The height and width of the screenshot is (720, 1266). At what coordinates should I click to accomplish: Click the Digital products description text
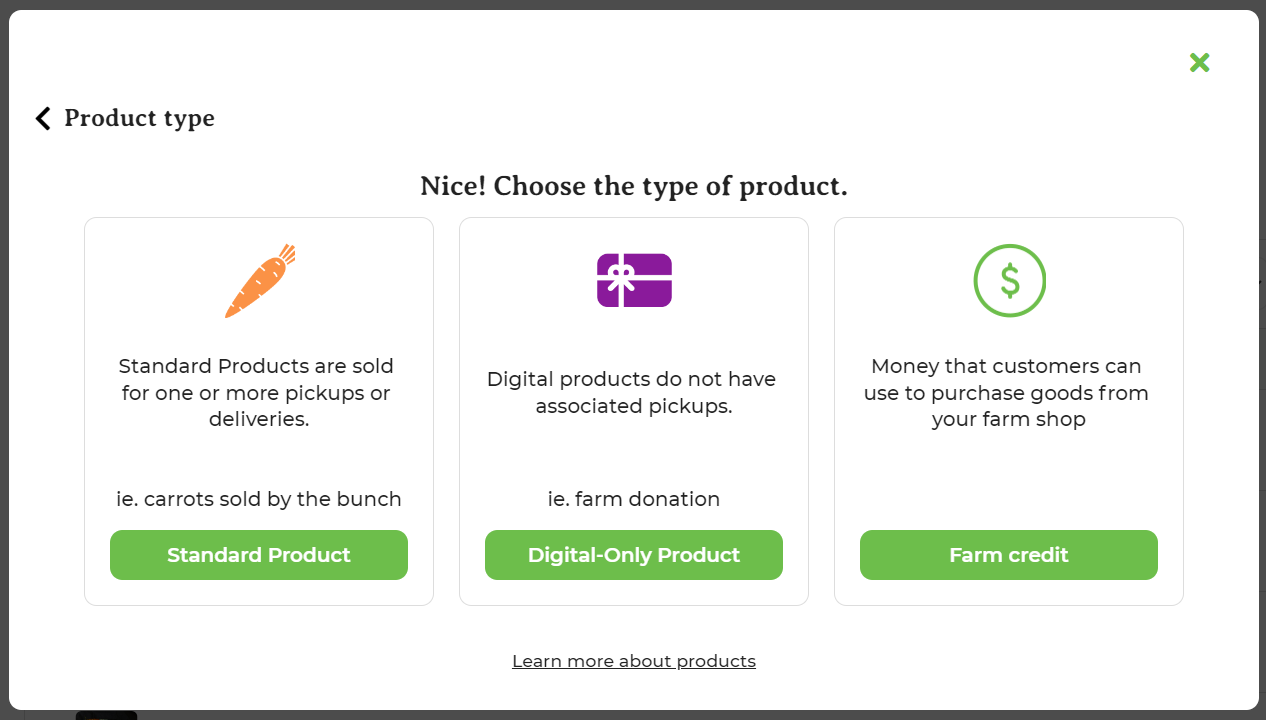(x=634, y=393)
